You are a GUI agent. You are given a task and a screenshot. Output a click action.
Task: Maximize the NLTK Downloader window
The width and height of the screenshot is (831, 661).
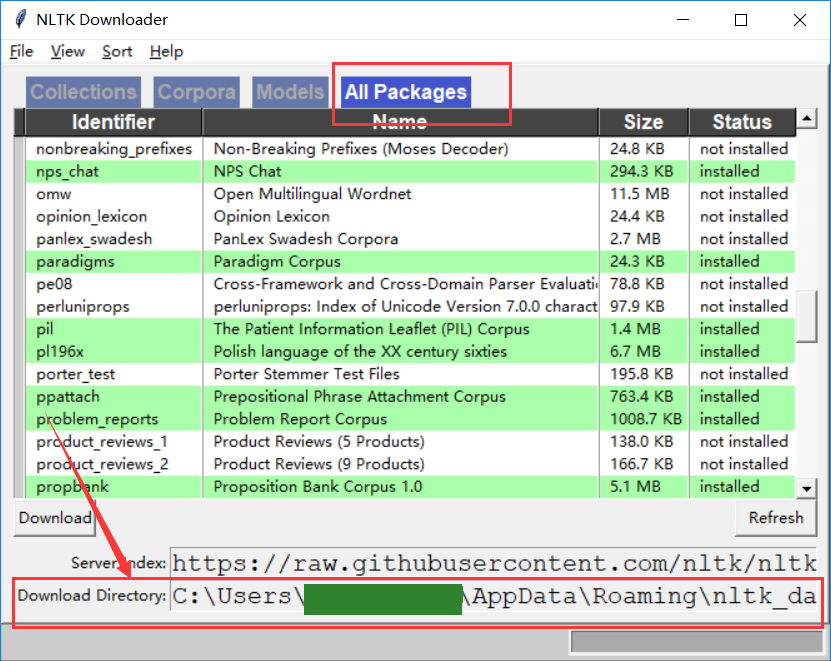pyautogui.click(x=741, y=20)
